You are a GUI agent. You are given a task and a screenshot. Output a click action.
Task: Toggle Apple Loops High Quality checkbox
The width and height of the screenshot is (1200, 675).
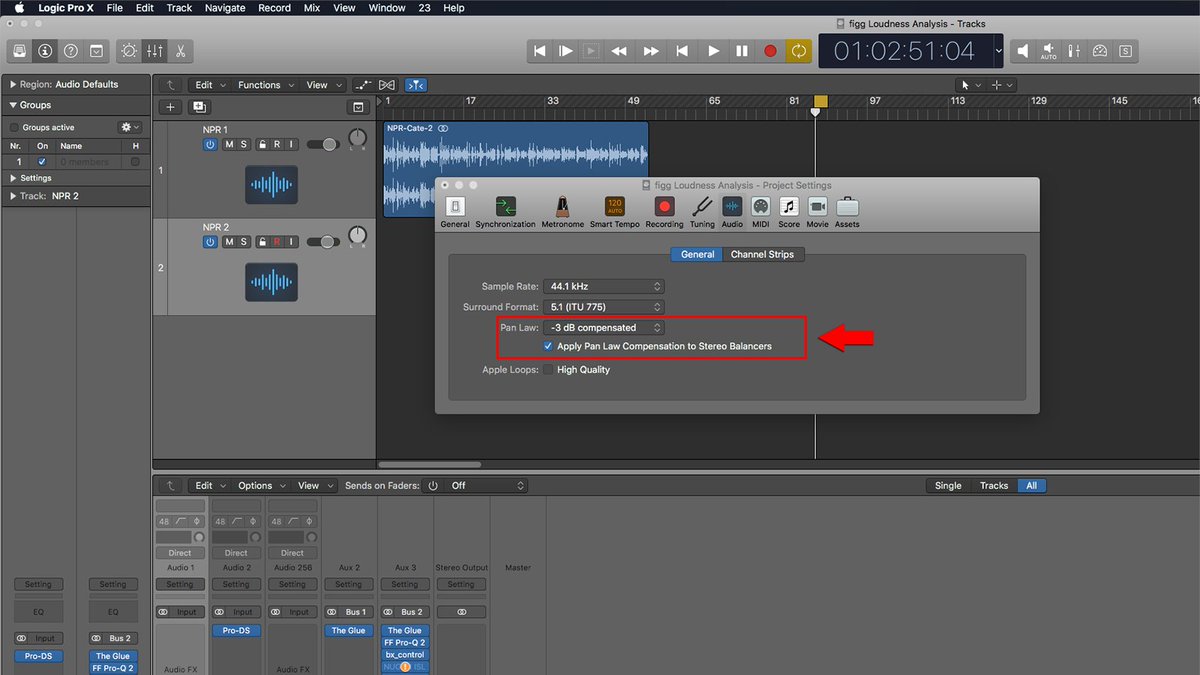tap(548, 370)
